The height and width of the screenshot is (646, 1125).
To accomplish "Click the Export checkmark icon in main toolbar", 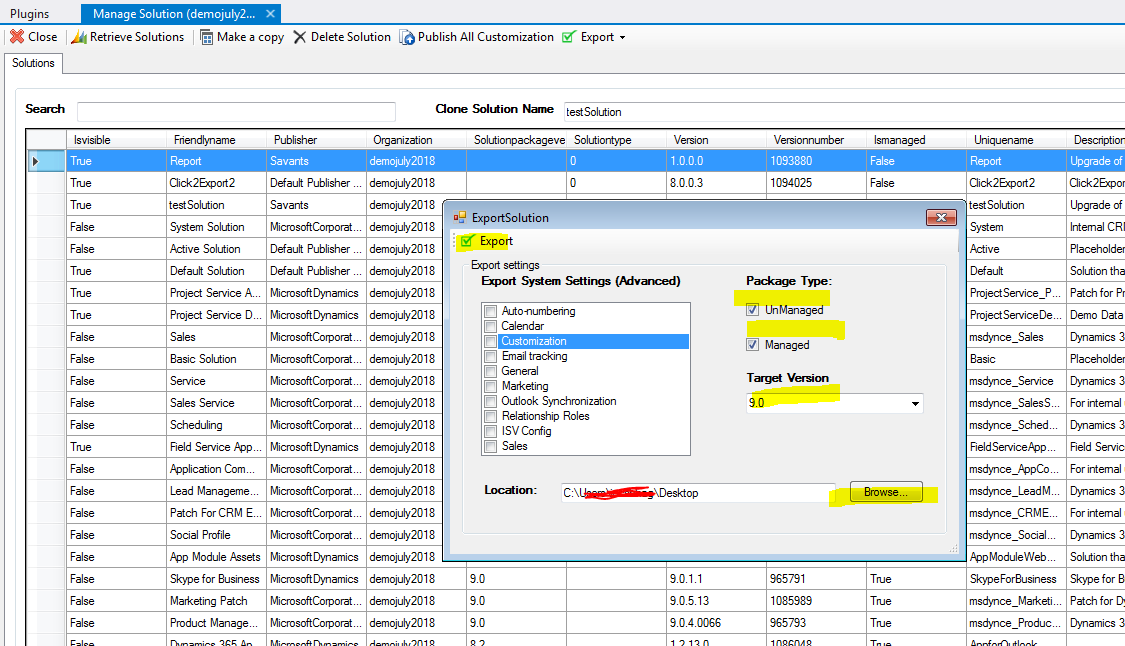I will tap(569, 37).
